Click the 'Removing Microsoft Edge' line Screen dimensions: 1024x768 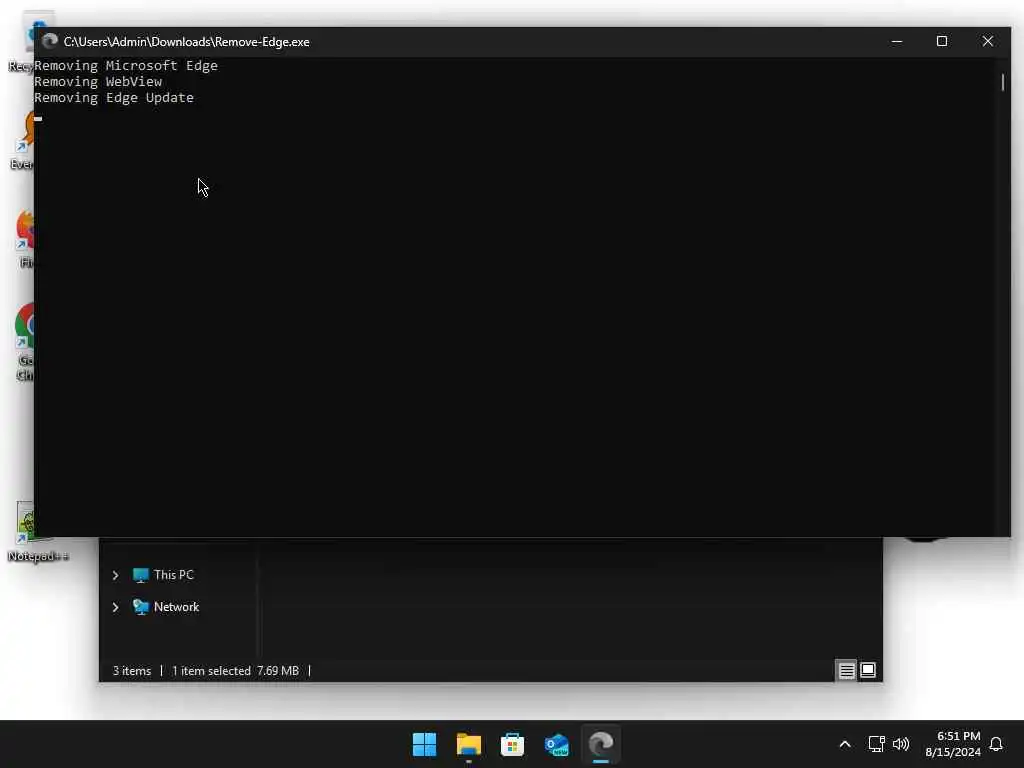(126, 65)
